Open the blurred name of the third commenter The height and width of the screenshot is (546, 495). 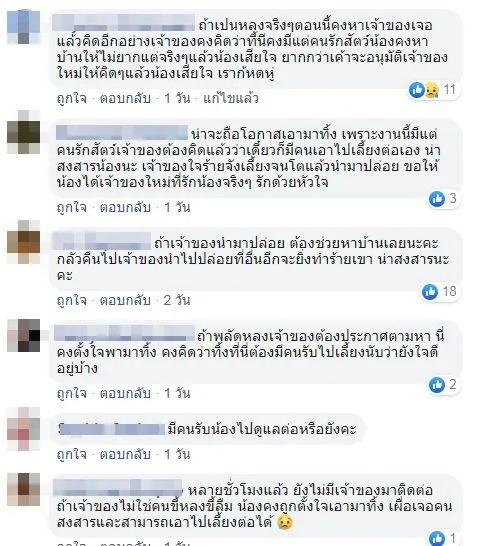102,241
